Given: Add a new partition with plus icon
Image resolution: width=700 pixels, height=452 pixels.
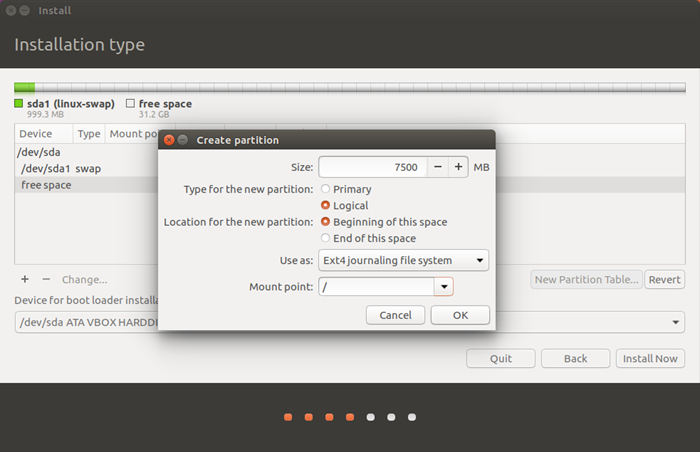Looking at the screenshot, I should (x=25, y=280).
